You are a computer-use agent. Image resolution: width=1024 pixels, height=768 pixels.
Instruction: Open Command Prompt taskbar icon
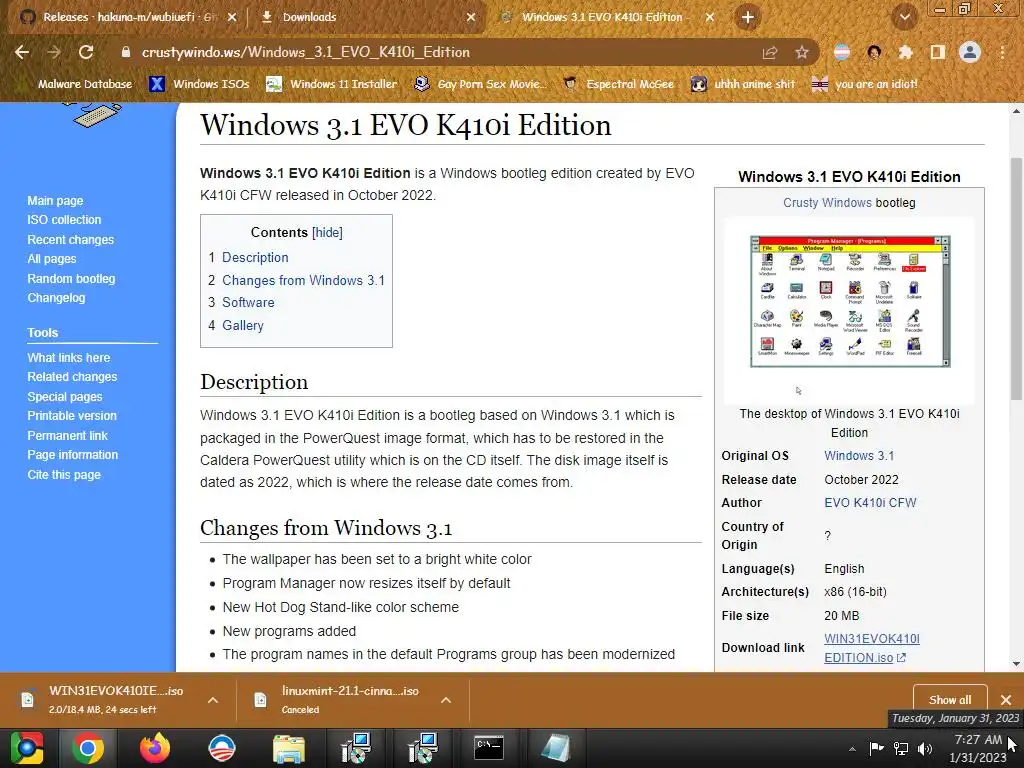pos(489,748)
